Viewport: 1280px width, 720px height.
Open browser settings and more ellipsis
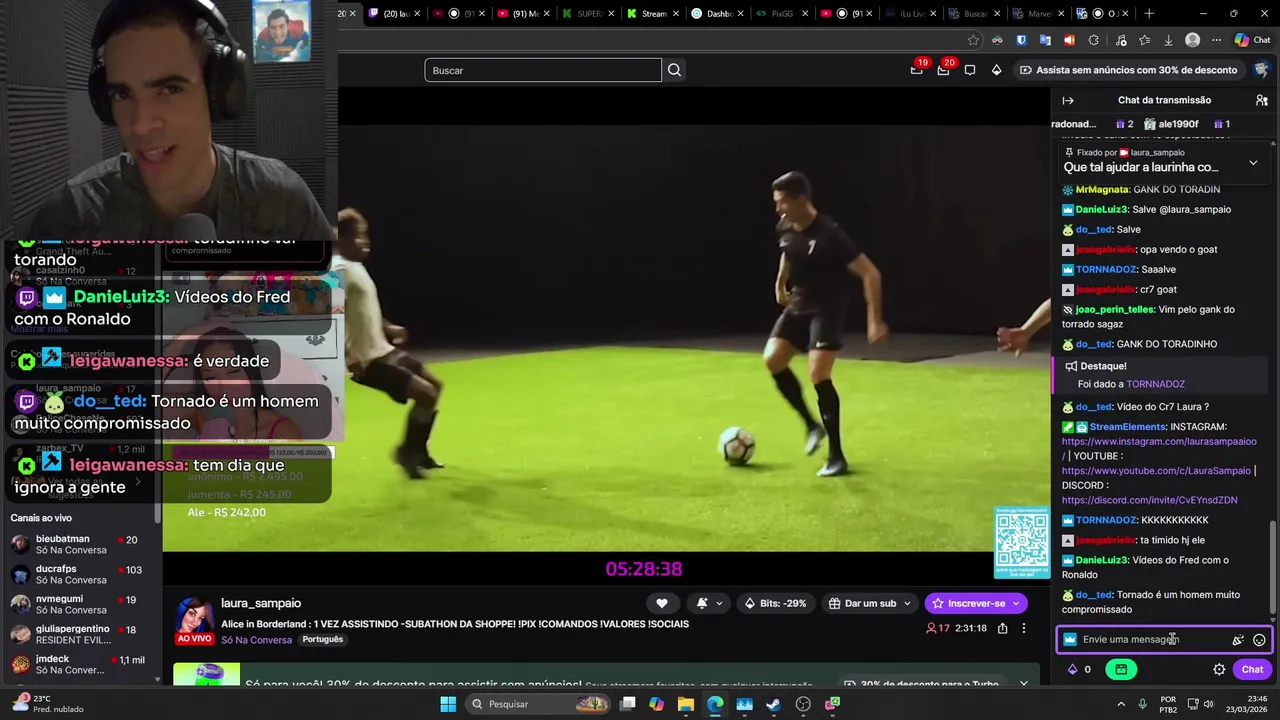click(1216, 40)
